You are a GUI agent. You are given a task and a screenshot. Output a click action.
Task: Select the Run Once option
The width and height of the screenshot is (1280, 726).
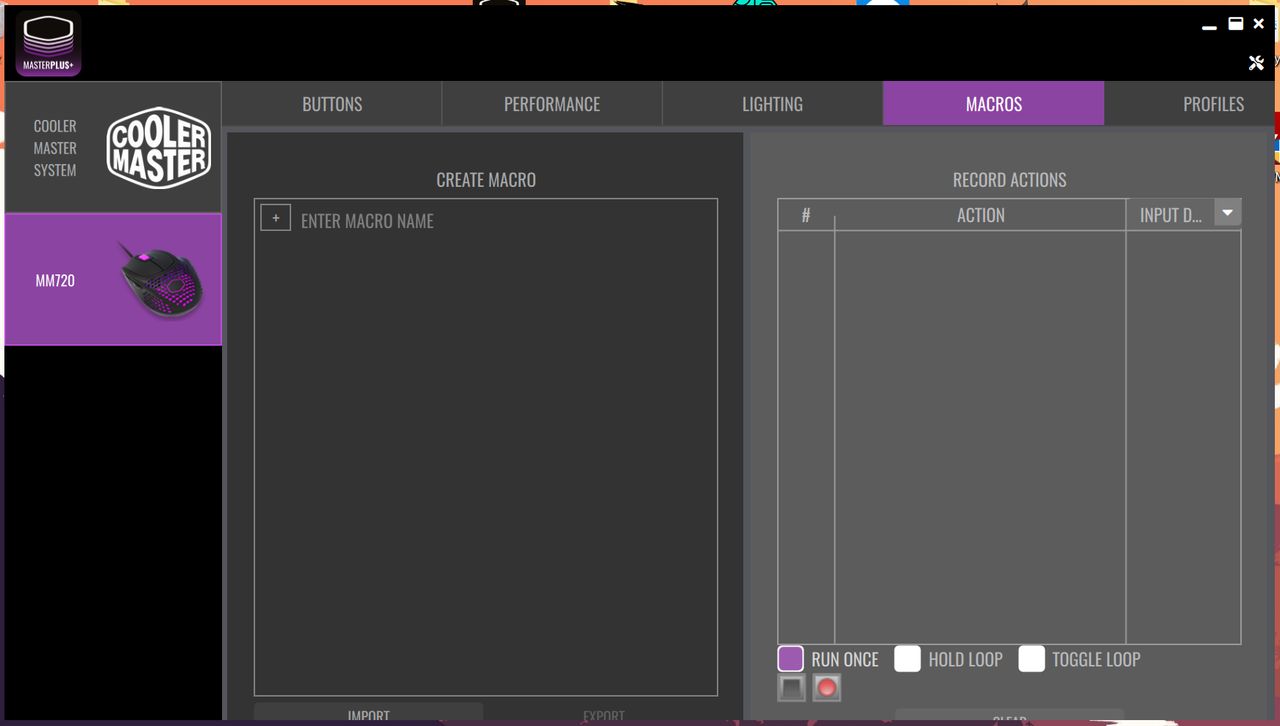click(790, 659)
